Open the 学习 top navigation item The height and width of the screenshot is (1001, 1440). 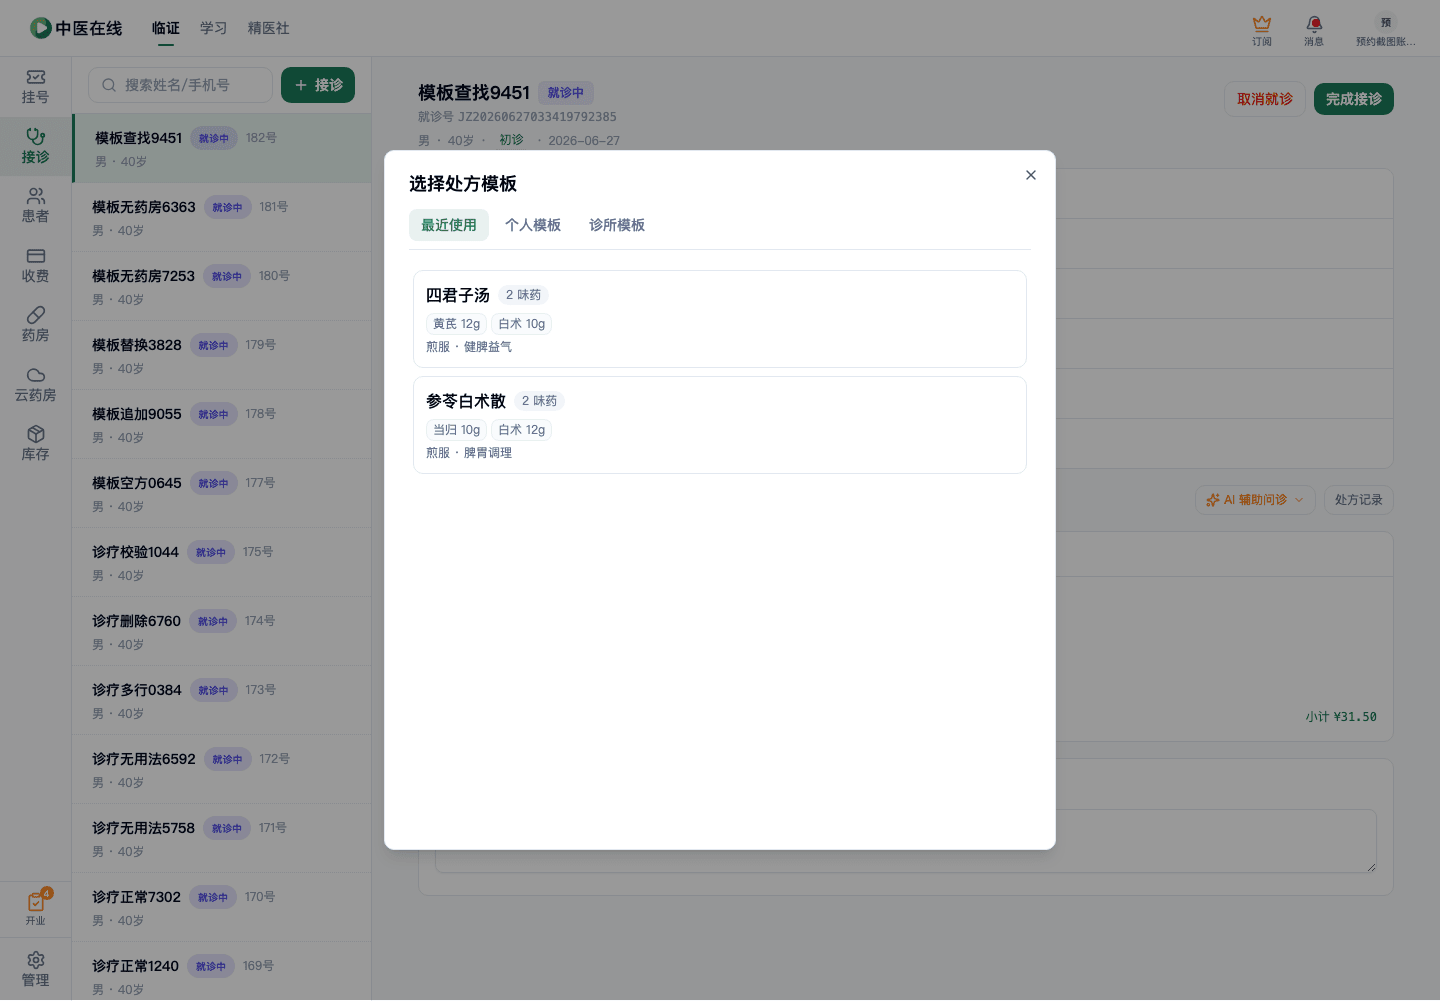[x=214, y=28]
